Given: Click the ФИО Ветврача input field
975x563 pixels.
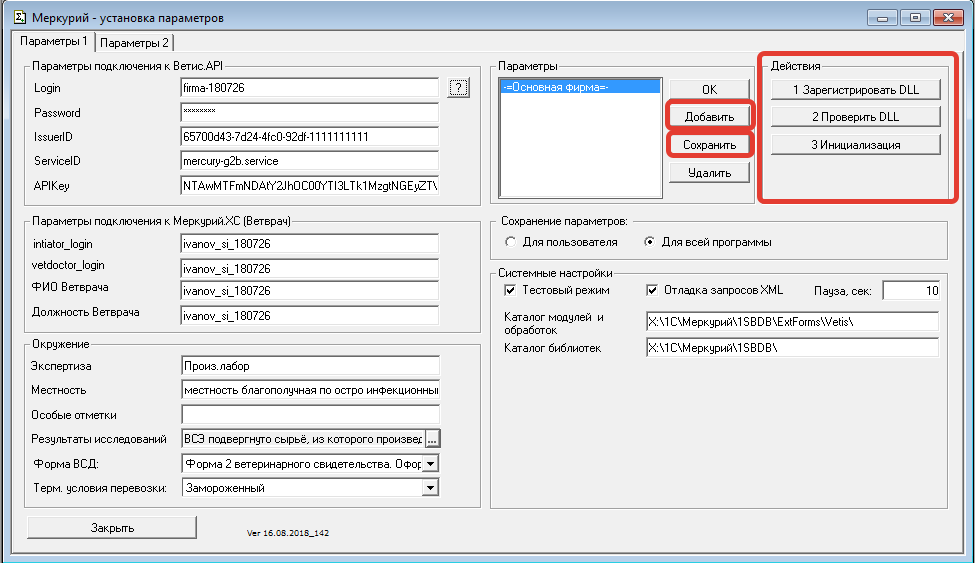Looking at the screenshot, I should [310, 291].
